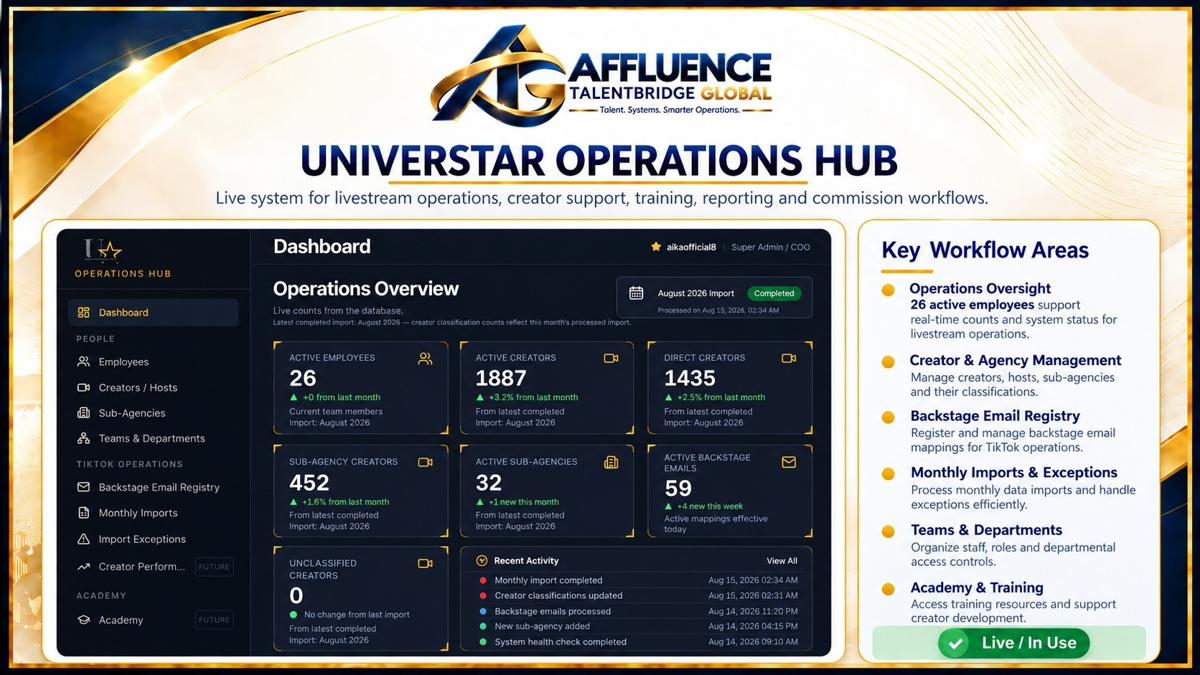The width and height of the screenshot is (1200, 675).
Task: Open New sub-agency added activity row
Action: click(637, 626)
